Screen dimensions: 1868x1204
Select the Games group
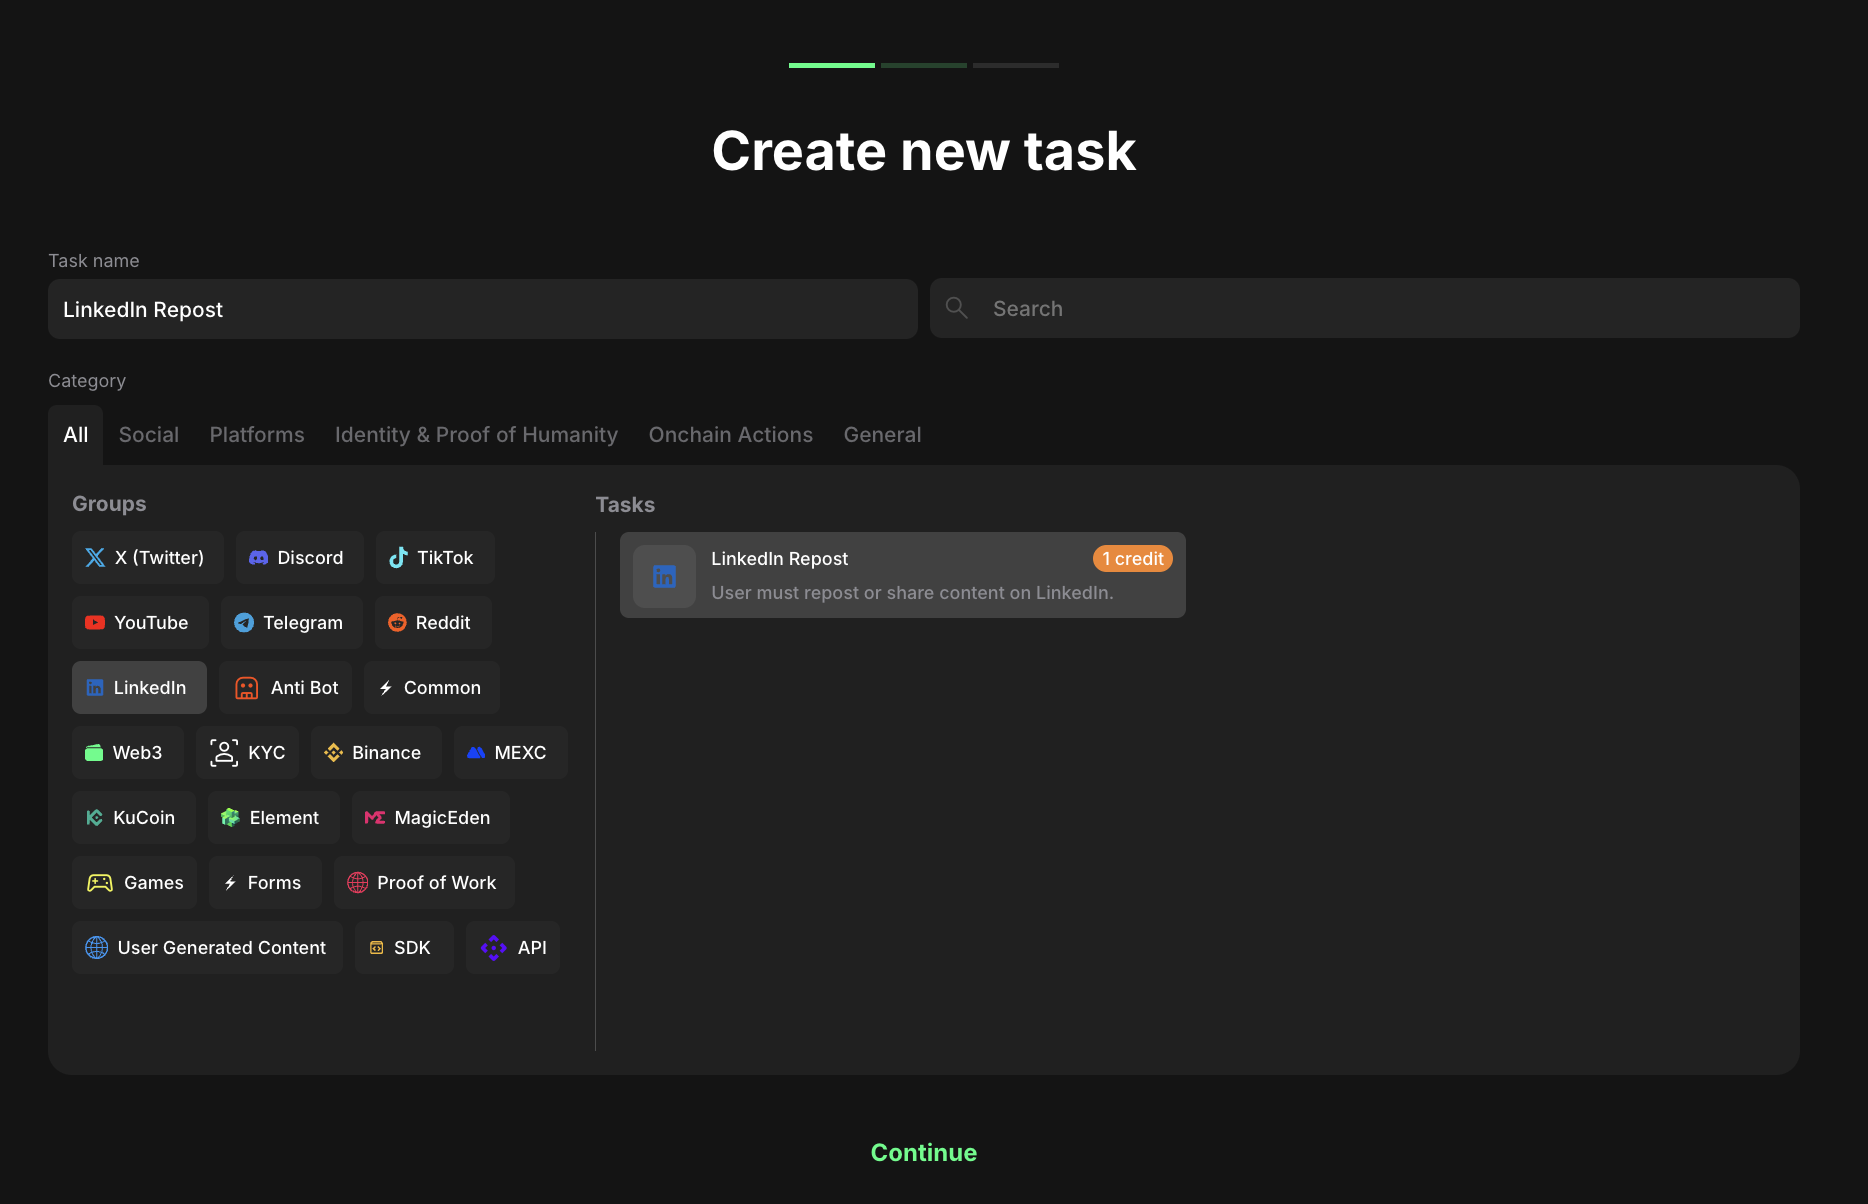click(x=134, y=883)
